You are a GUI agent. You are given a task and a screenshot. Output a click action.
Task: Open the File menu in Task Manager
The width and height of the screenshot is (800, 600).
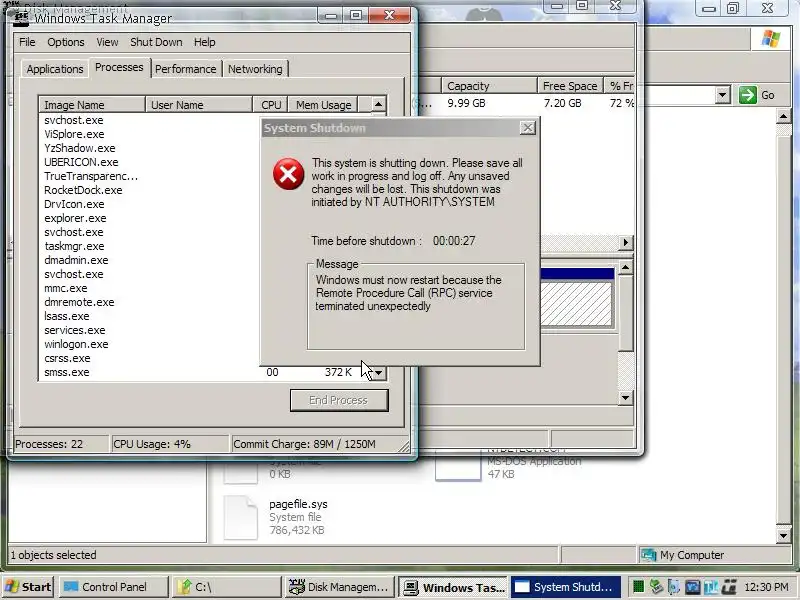pyautogui.click(x=27, y=42)
